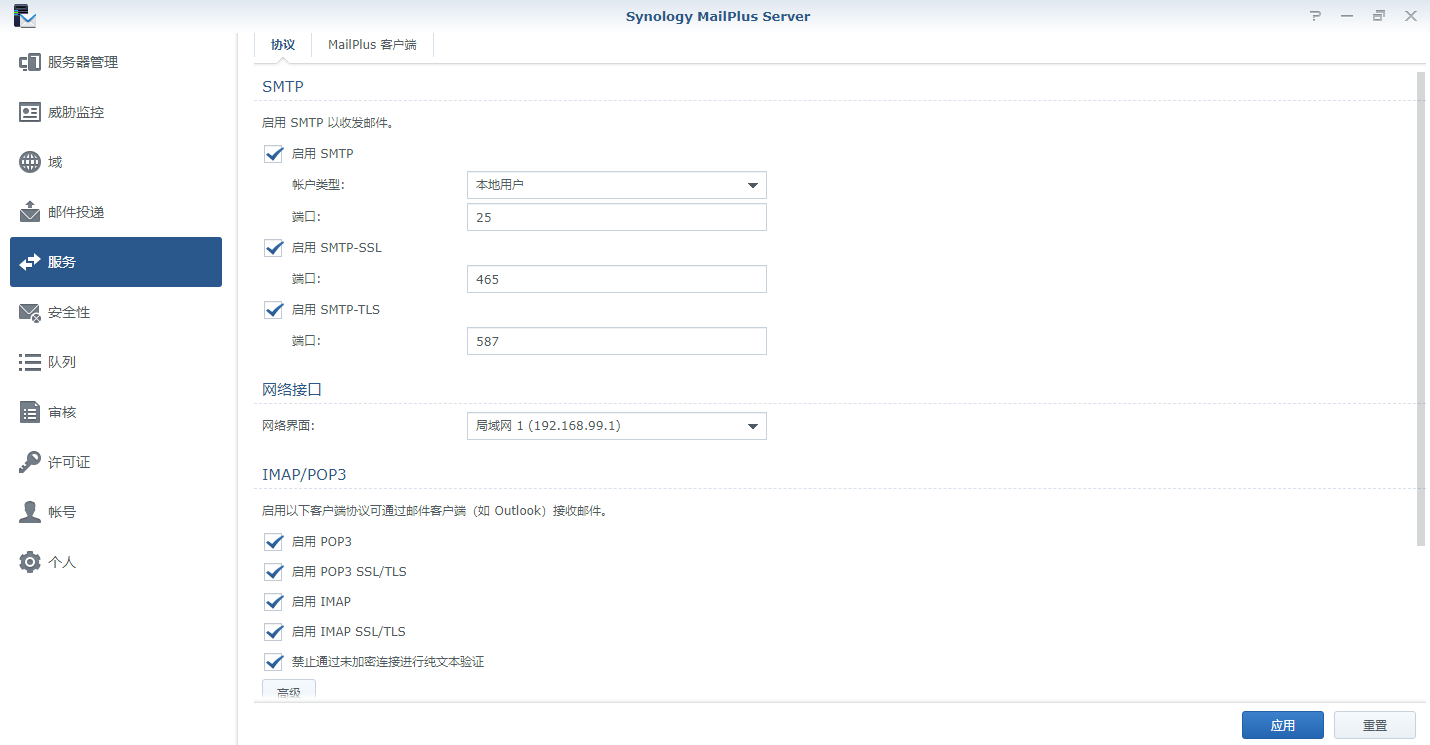Image resolution: width=1430 pixels, height=745 pixels.
Task: Click the License (许可证) key icon
Action: (30, 462)
